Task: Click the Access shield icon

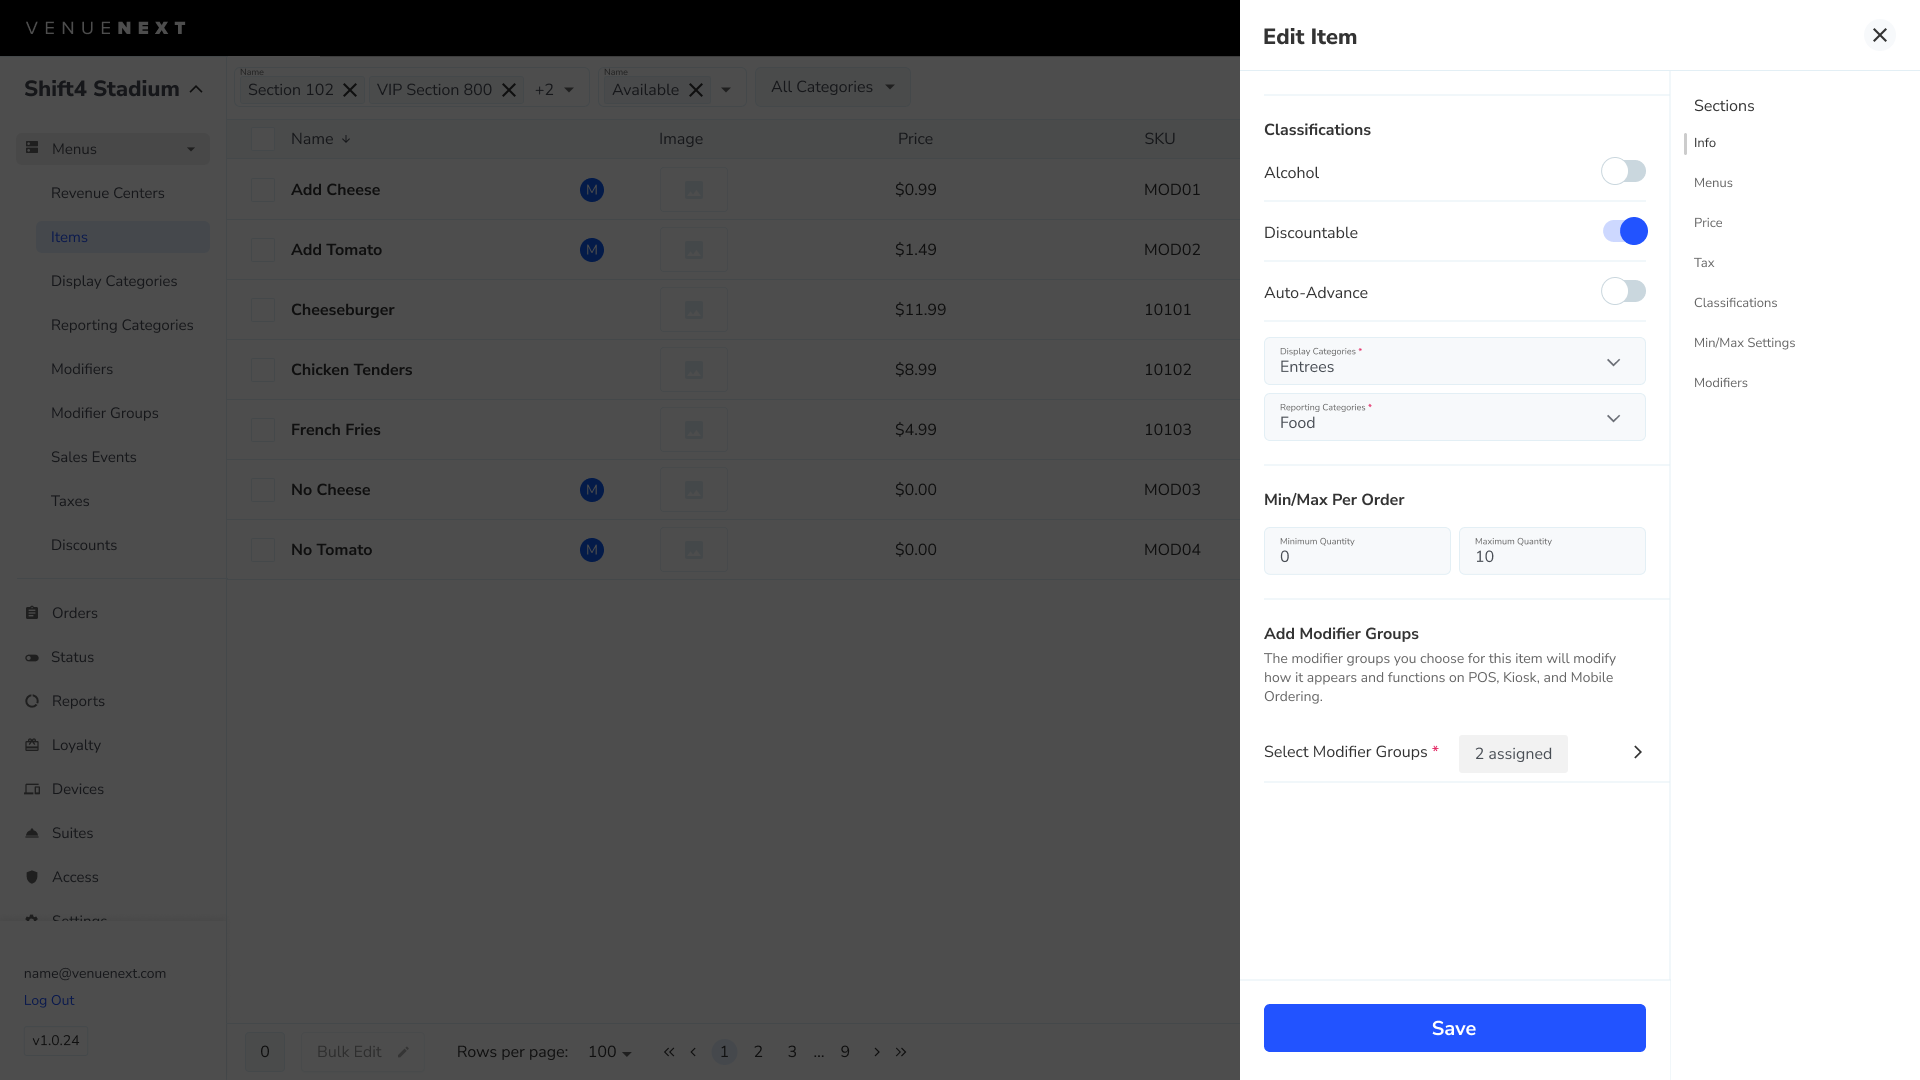Action: point(32,876)
